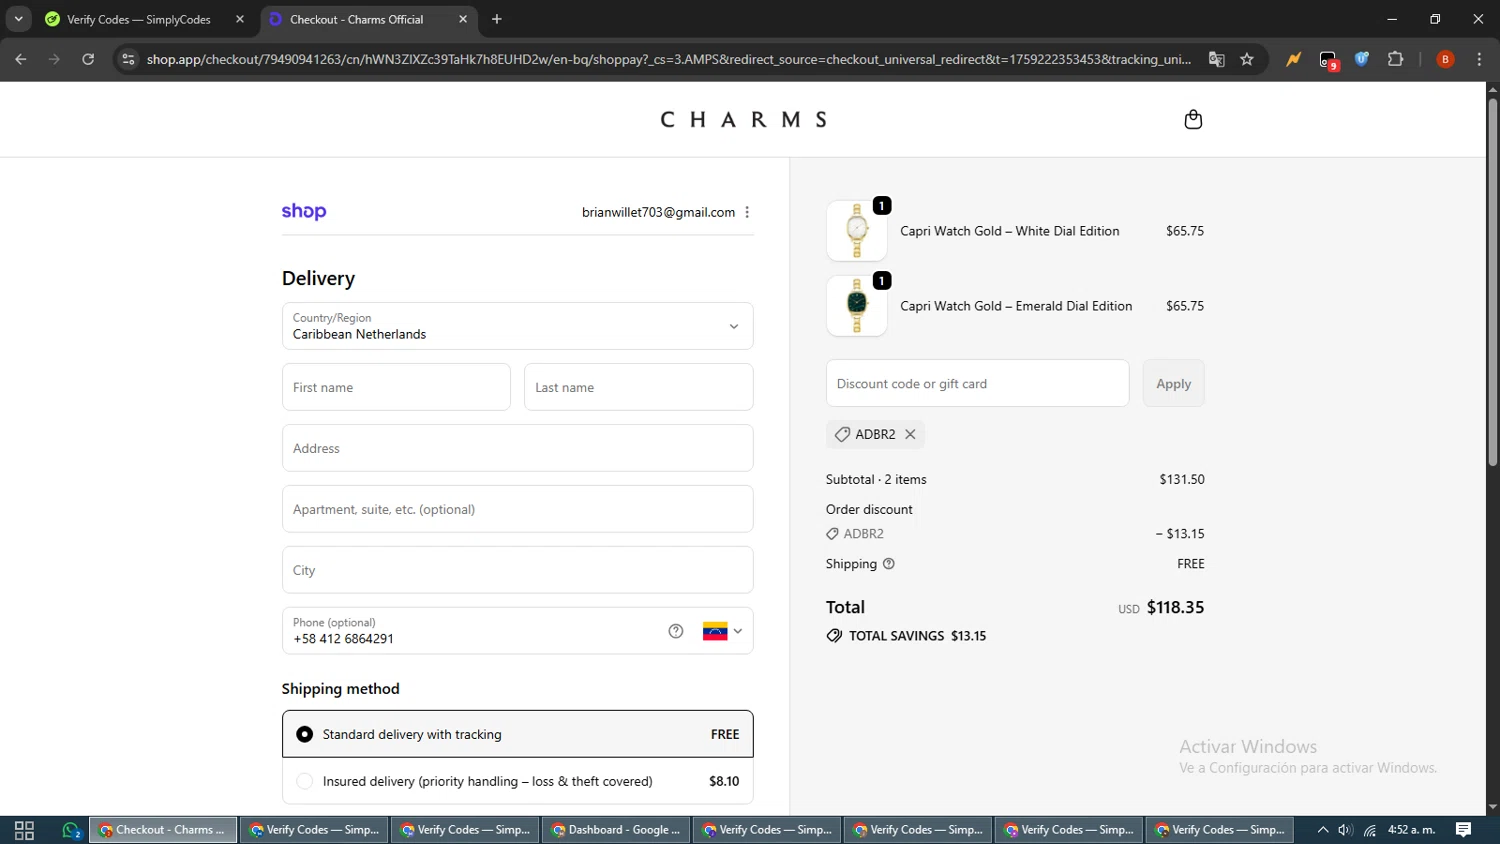Image resolution: width=1500 pixels, height=844 pixels.
Task: Open the Windows Task View icon
Action: coord(24,830)
